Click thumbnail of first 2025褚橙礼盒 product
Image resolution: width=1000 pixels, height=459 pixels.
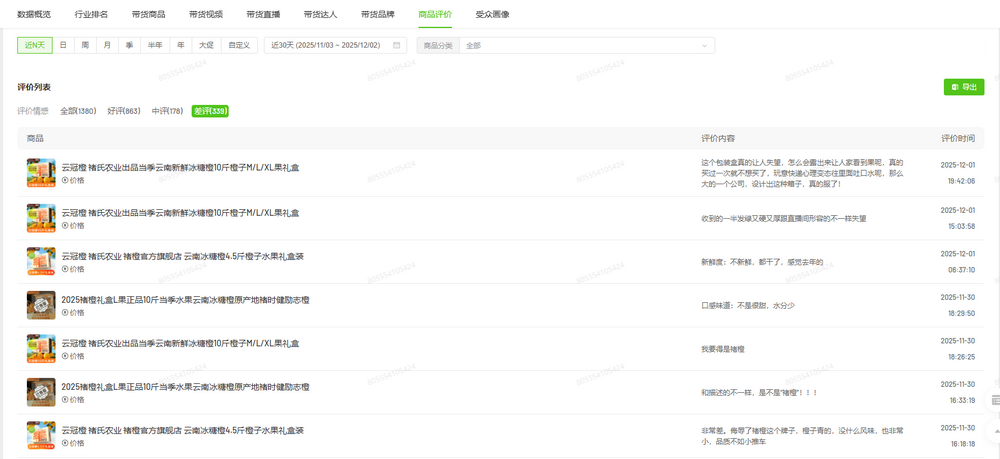point(41,305)
